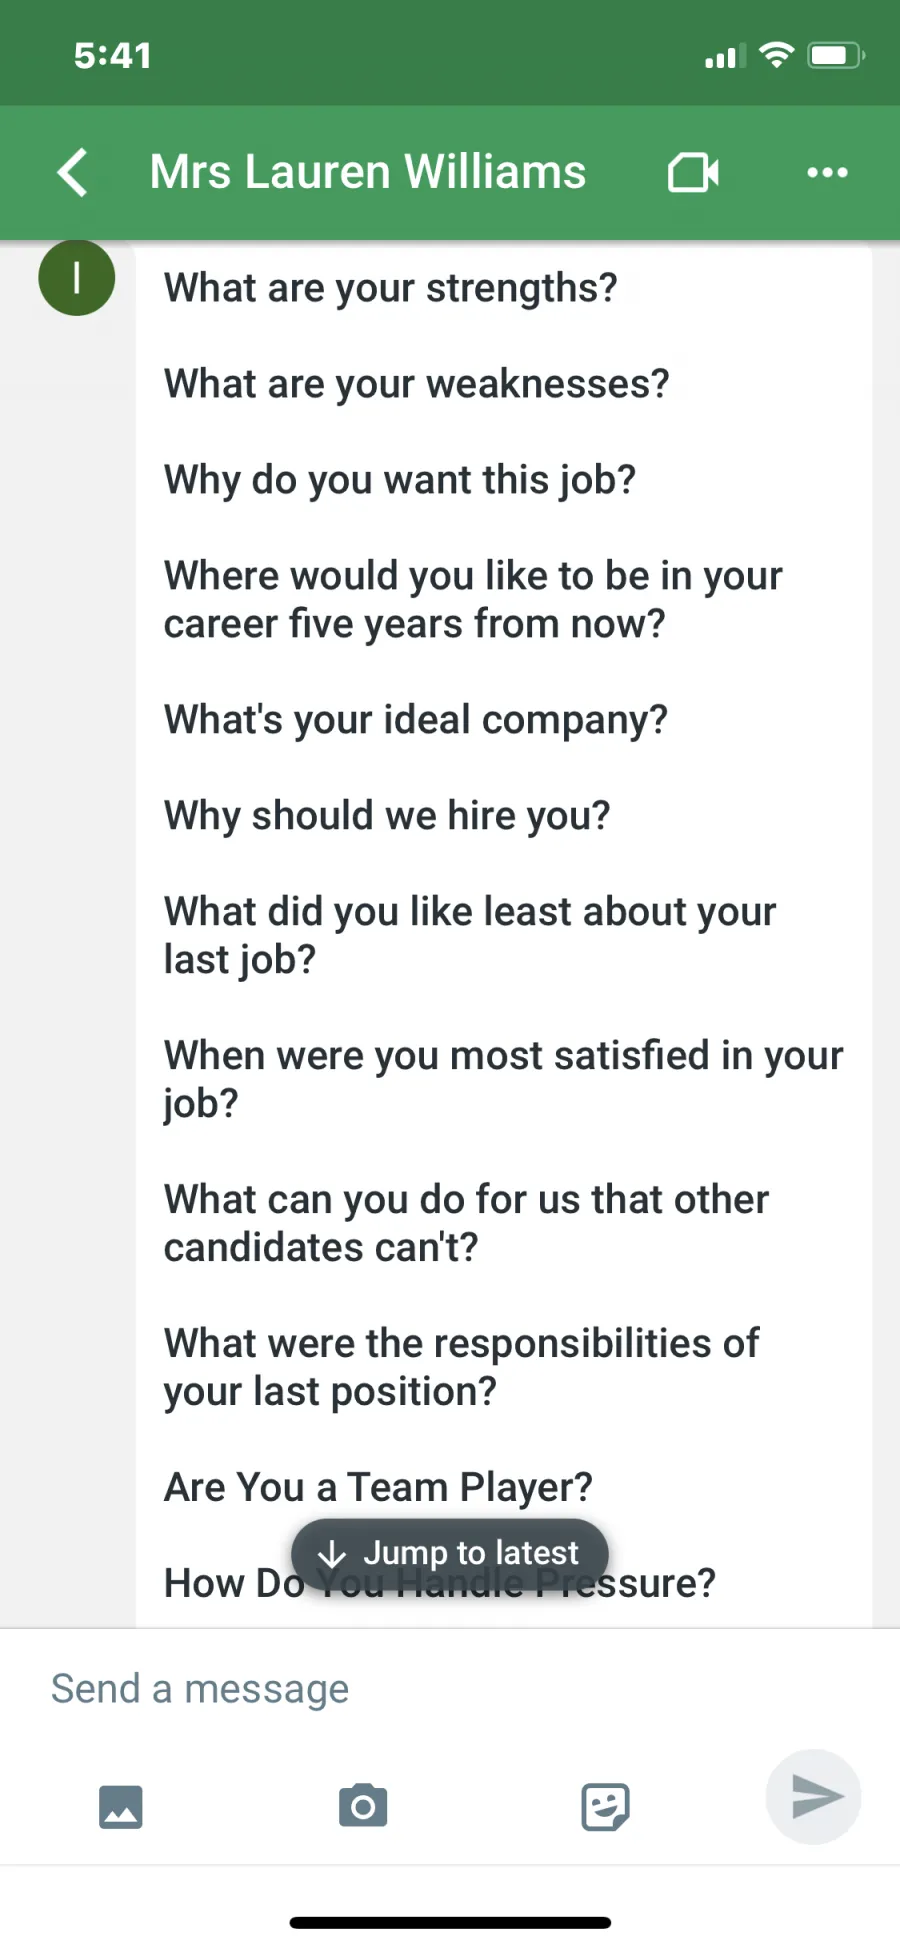Select 'What's your ideal company?' line

416,720
